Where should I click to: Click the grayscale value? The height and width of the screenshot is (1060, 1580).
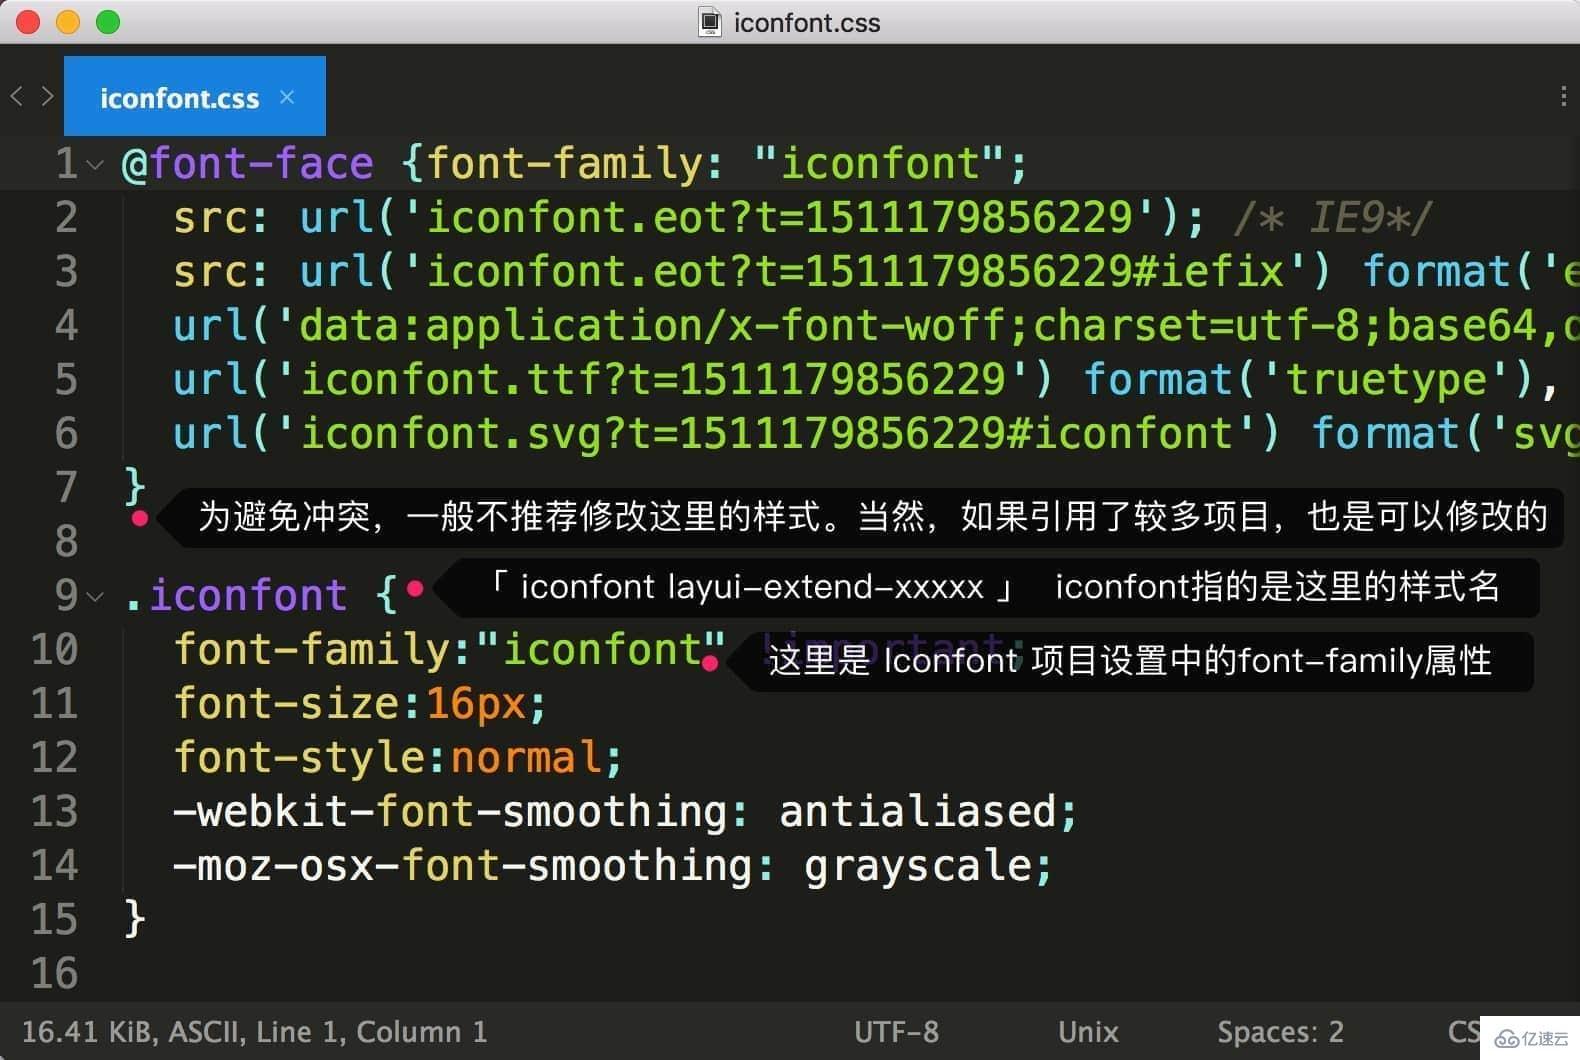[x=917, y=865]
